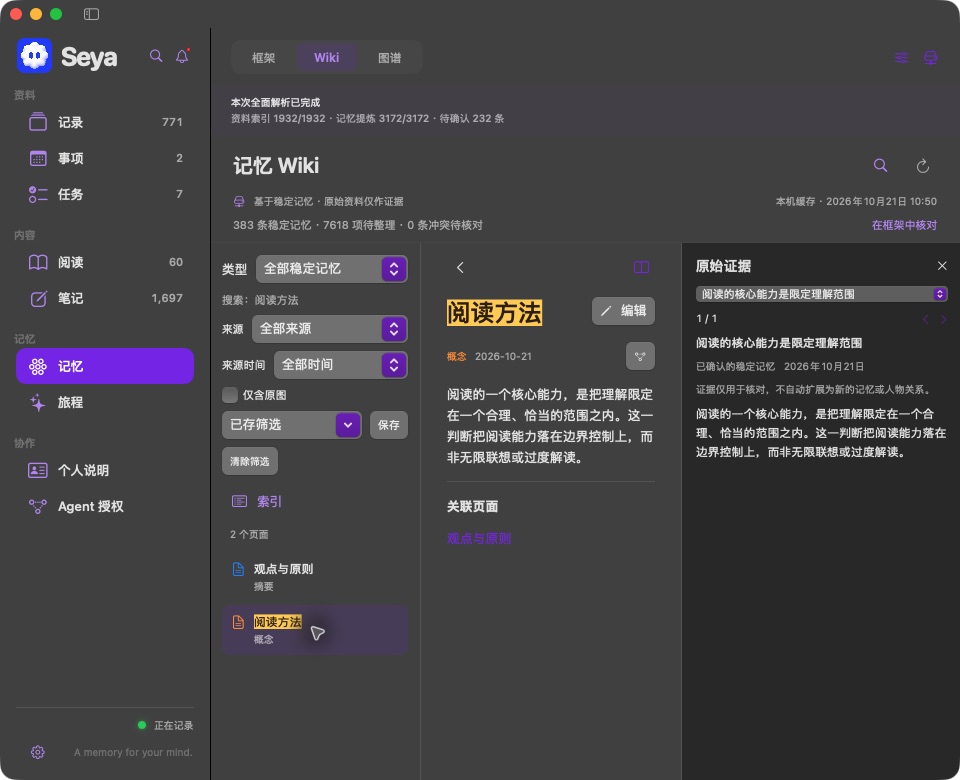The height and width of the screenshot is (780, 960).
Task: Click the 编辑 button
Action: (623, 311)
